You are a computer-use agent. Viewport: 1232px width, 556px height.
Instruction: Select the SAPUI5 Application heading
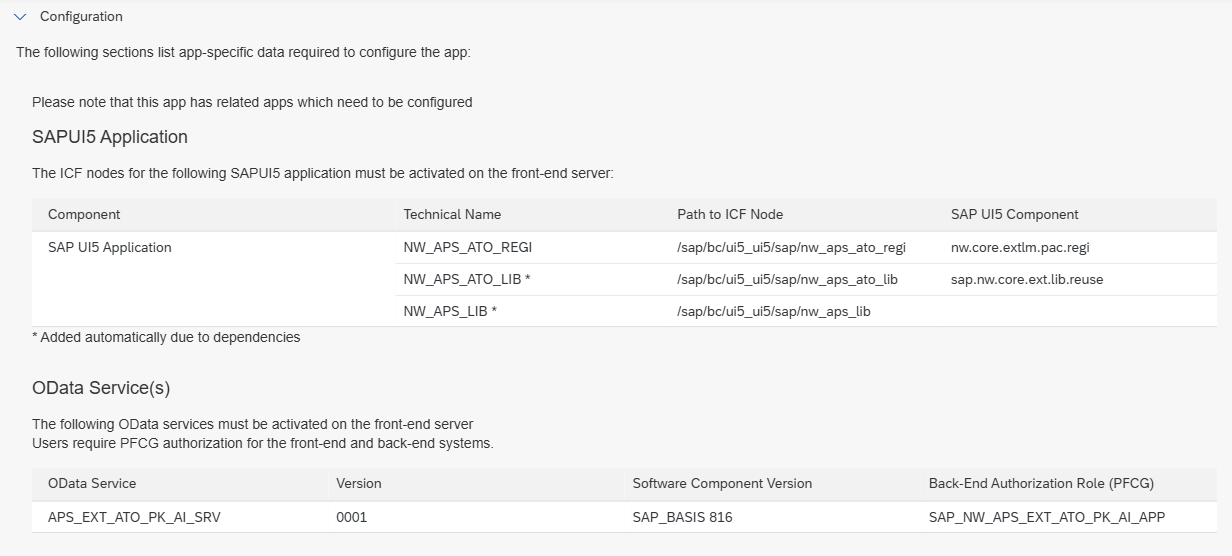coord(110,137)
